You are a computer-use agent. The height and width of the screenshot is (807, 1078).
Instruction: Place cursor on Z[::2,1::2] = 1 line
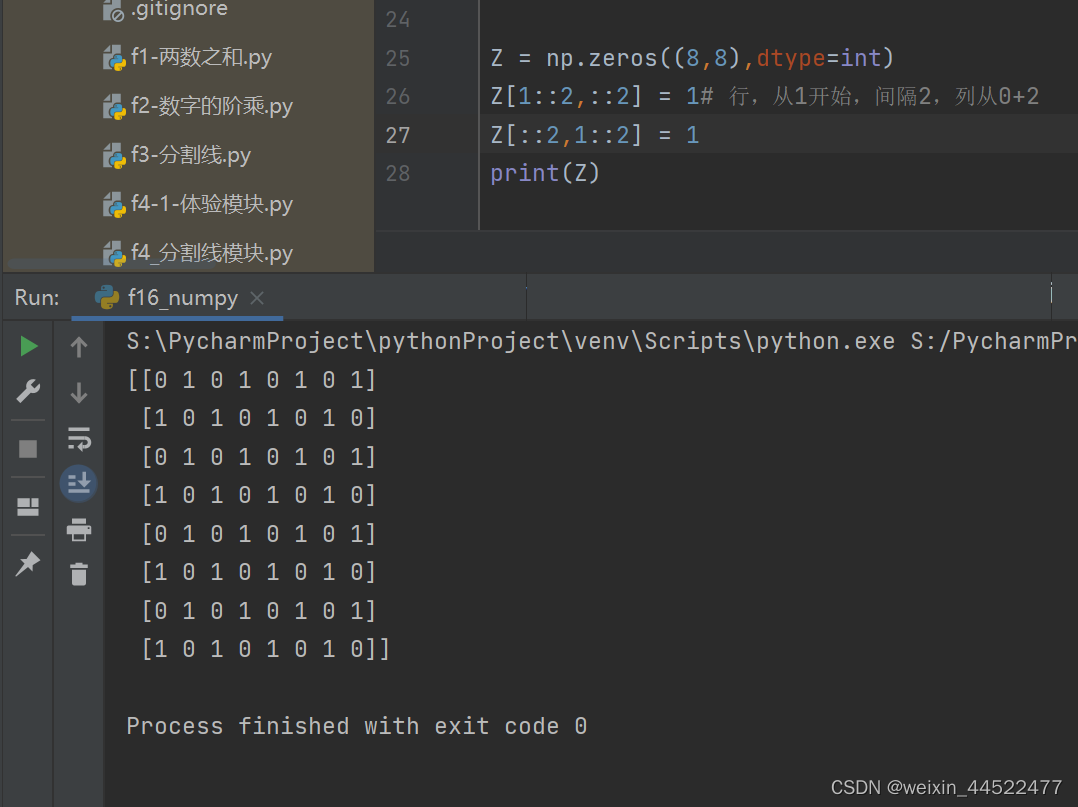(x=595, y=135)
